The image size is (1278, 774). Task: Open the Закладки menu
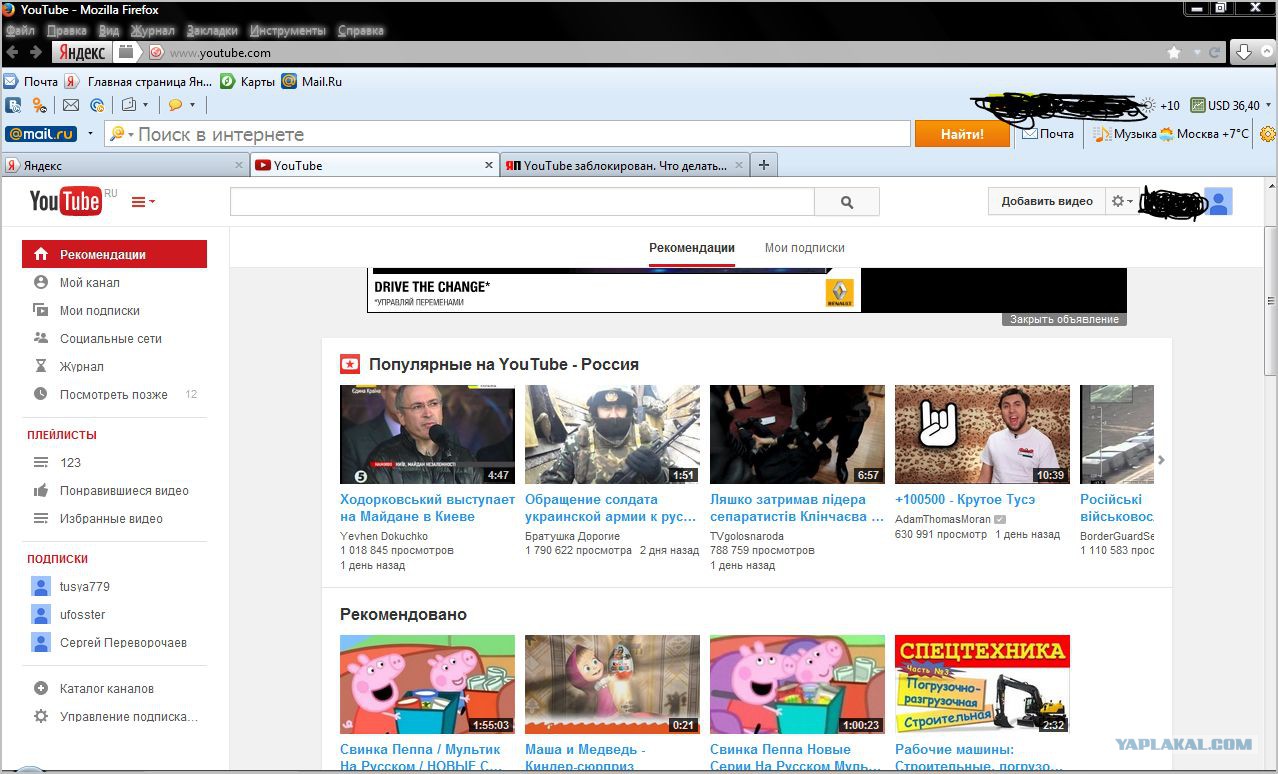point(212,30)
